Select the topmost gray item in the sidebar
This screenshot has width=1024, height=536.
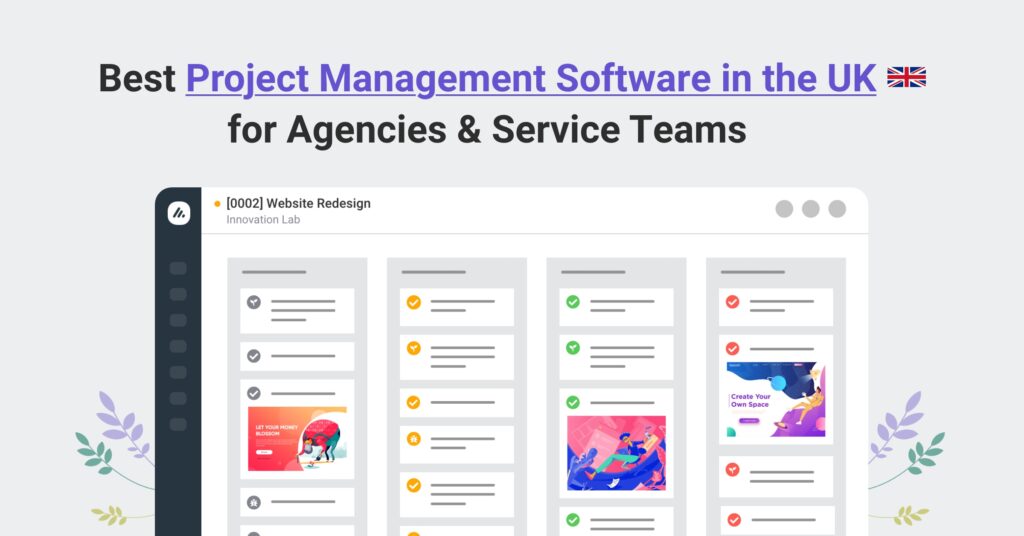tap(178, 268)
